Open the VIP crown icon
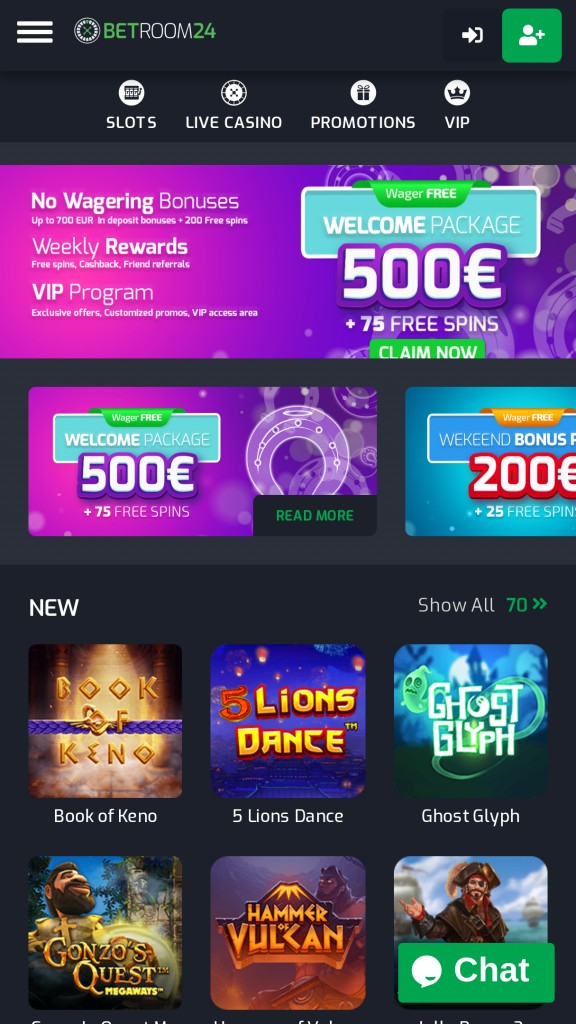This screenshot has height=1024, width=576. 457,93
